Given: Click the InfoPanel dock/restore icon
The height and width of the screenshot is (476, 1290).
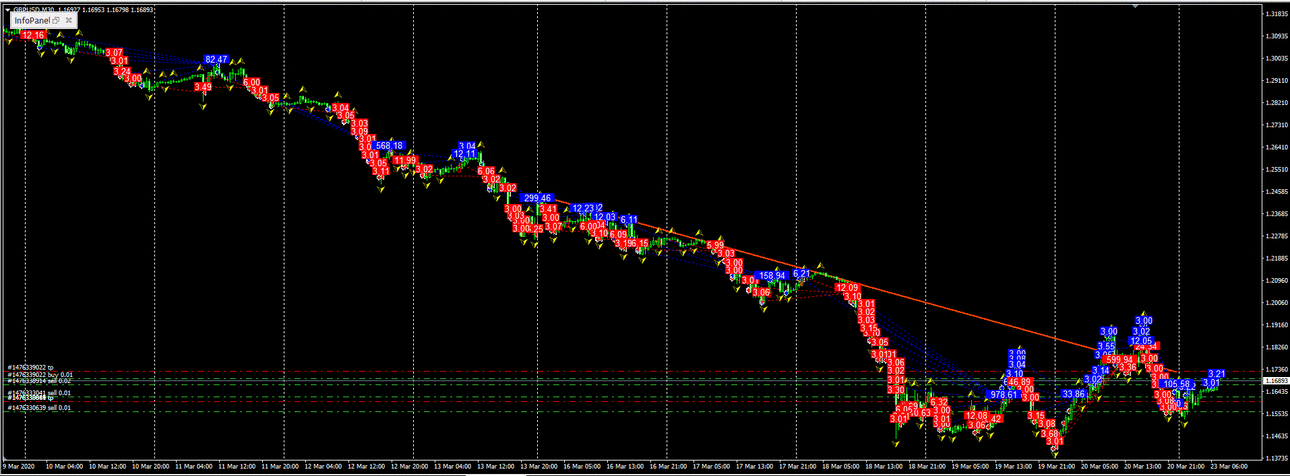Looking at the screenshot, I should pos(56,20).
